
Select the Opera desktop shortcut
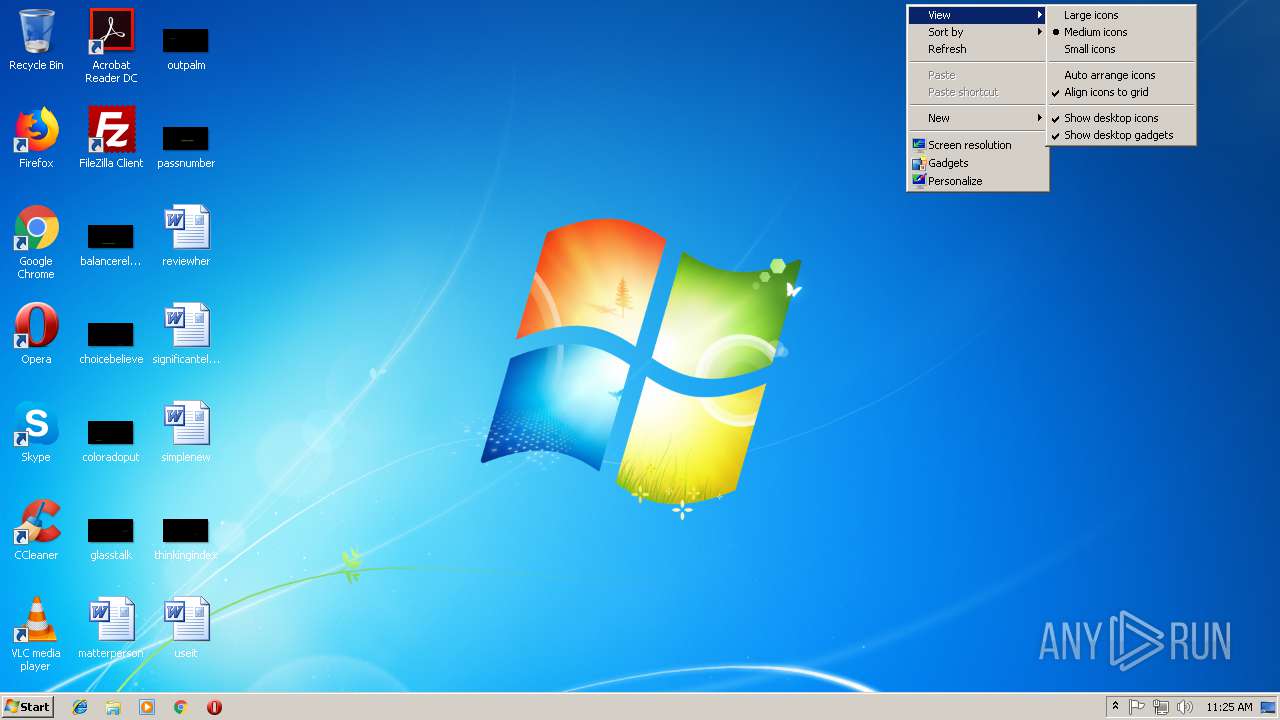pos(36,334)
